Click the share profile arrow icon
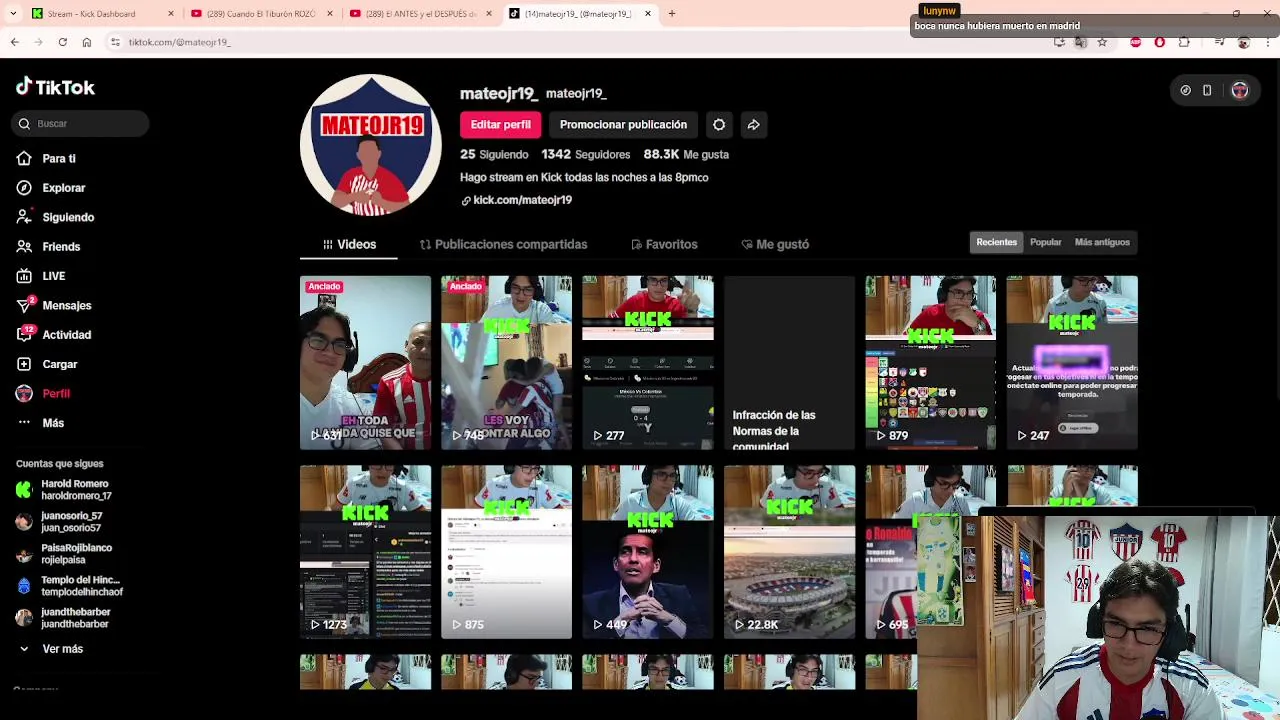Image resolution: width=1280 pixels, height=720 pixels. (753, 125)
